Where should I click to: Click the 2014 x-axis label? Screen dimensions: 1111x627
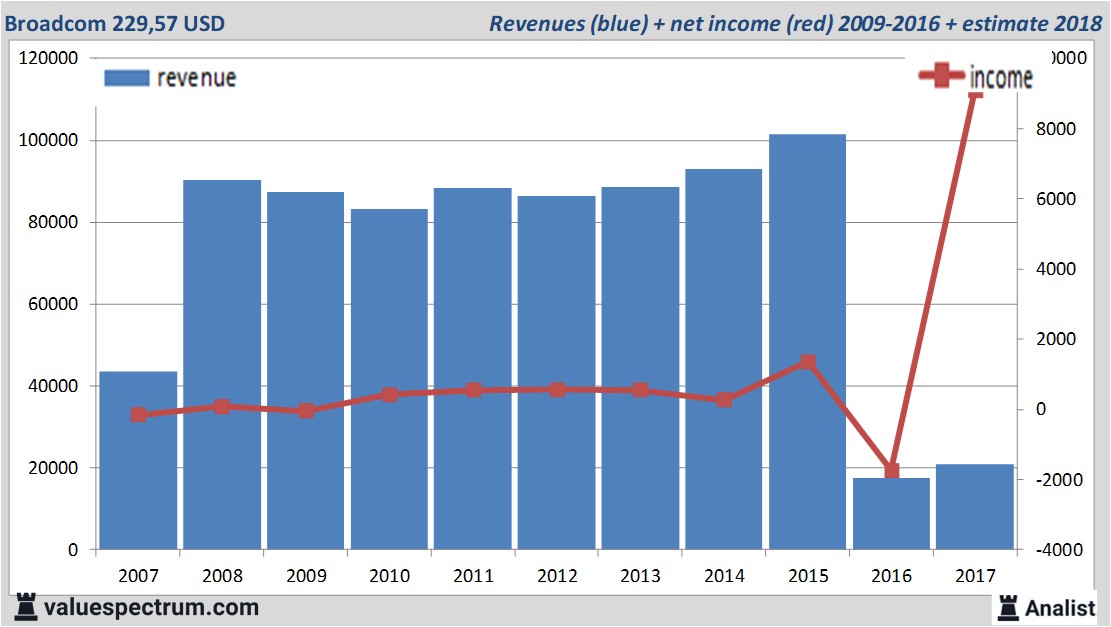point(724,575)
